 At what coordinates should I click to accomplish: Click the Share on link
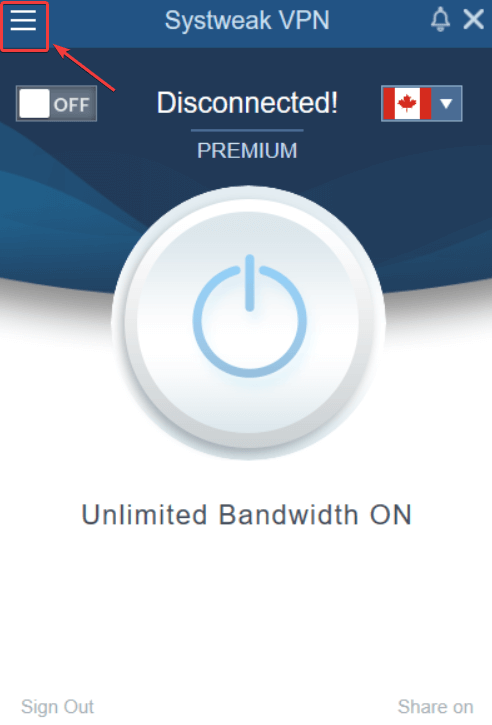(x=435, y=707)
